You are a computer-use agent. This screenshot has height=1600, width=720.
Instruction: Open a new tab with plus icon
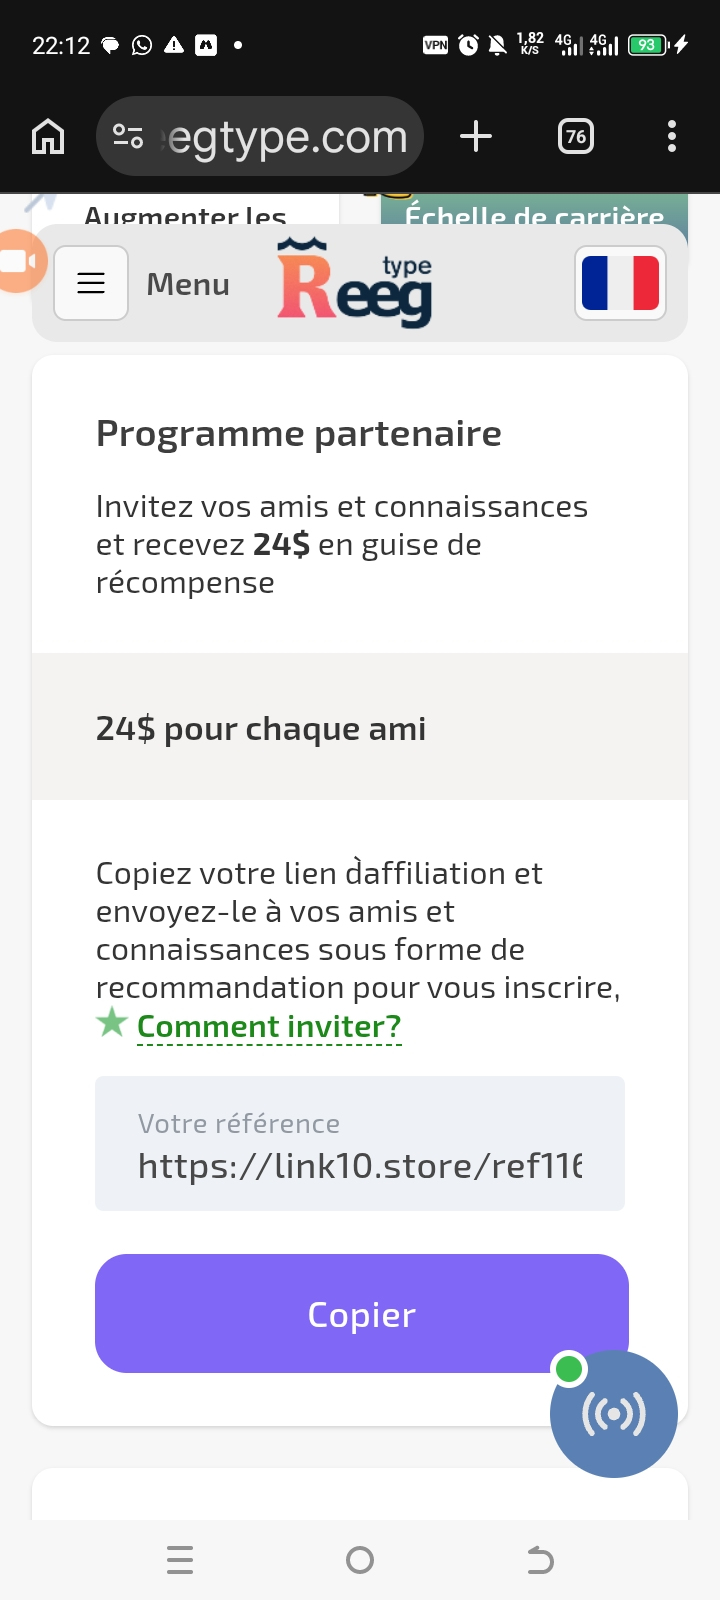(x=476, y=136)
